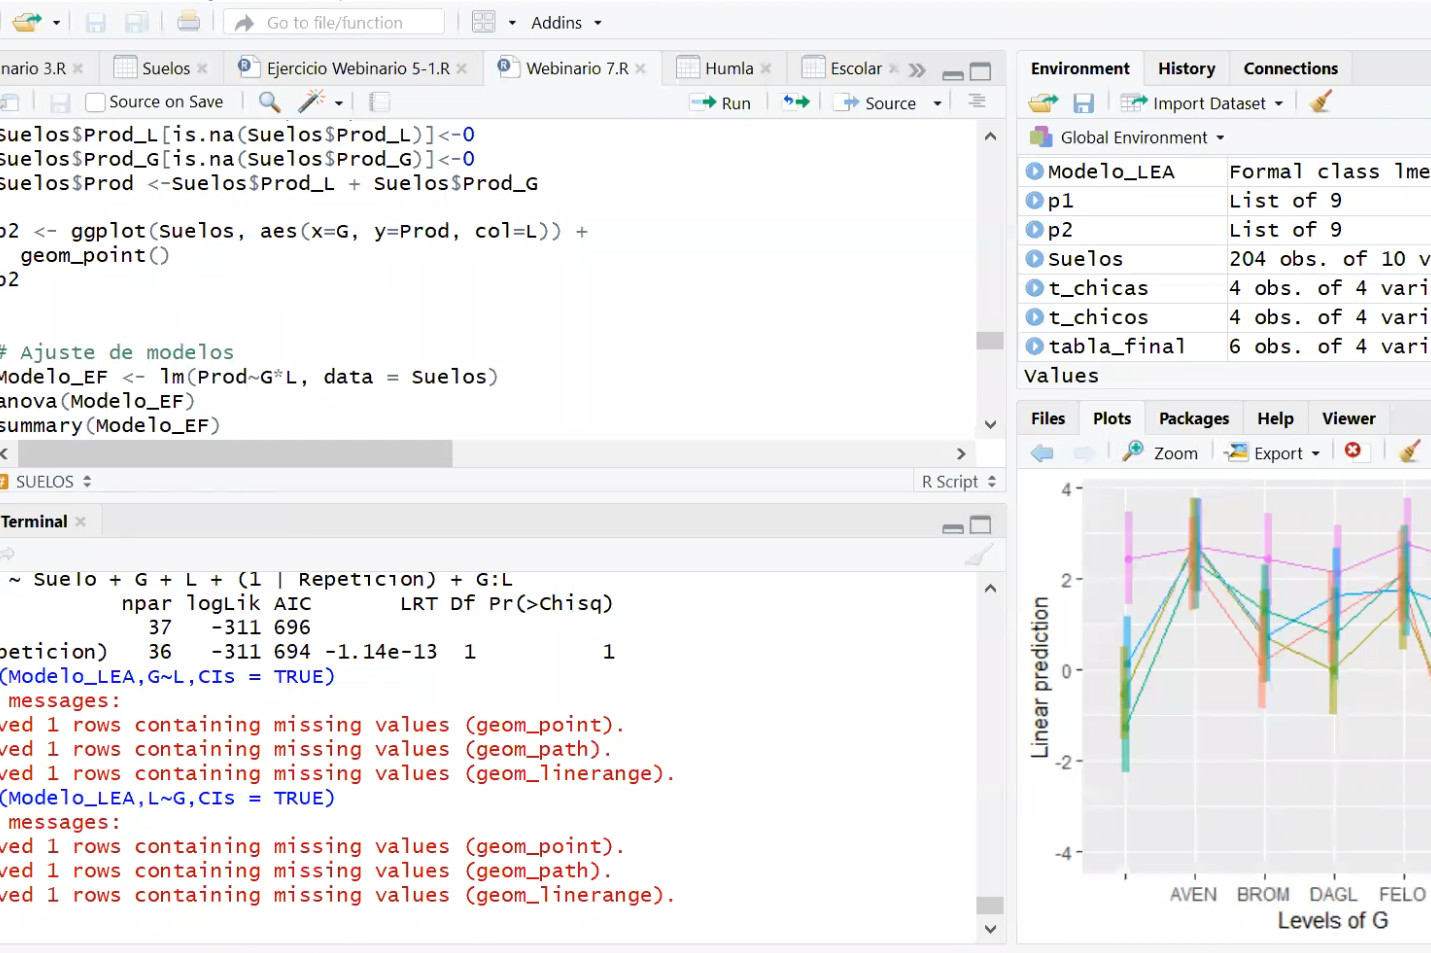The image size is (1431, 953).
Task: Open the code tools dropdown arrow
Action: (x=339, y=102)
